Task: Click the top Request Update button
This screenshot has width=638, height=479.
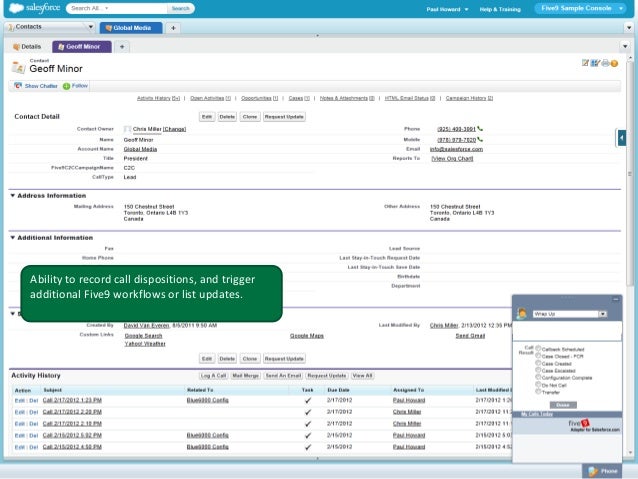Action: 284,117
